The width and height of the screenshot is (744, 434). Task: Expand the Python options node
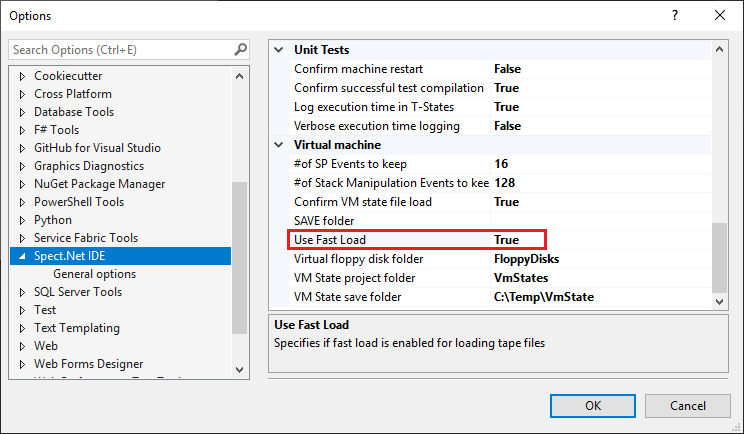point(22,220)
